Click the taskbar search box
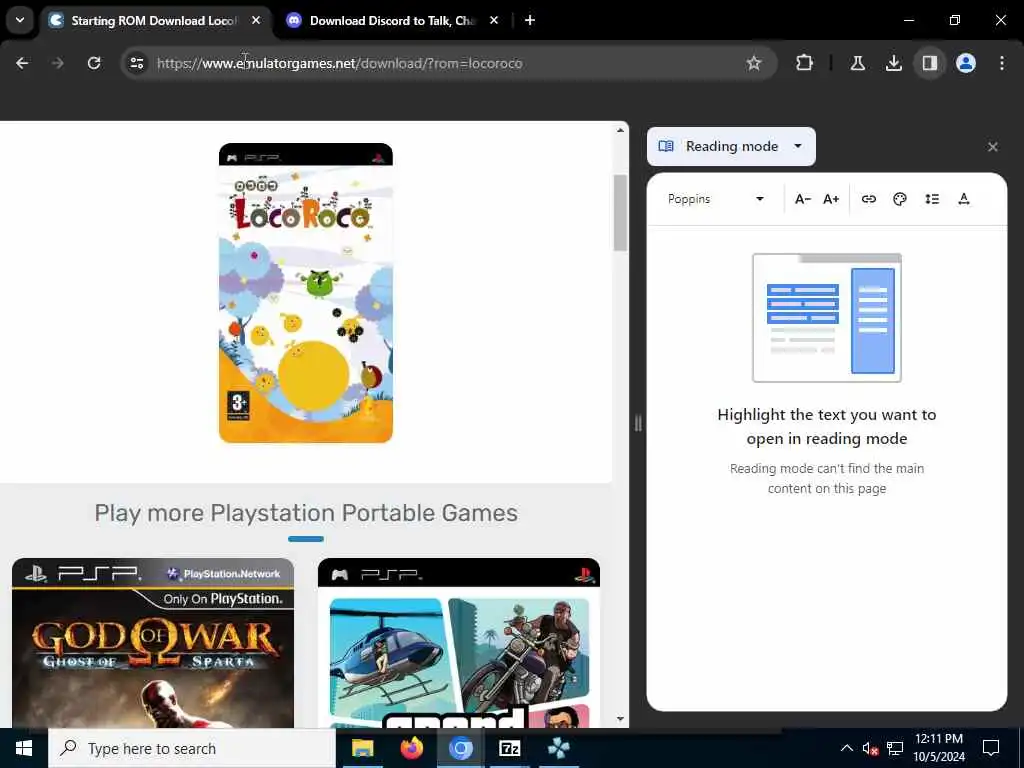The width and height of the screenshot is (1024, 768). point(192,748)
